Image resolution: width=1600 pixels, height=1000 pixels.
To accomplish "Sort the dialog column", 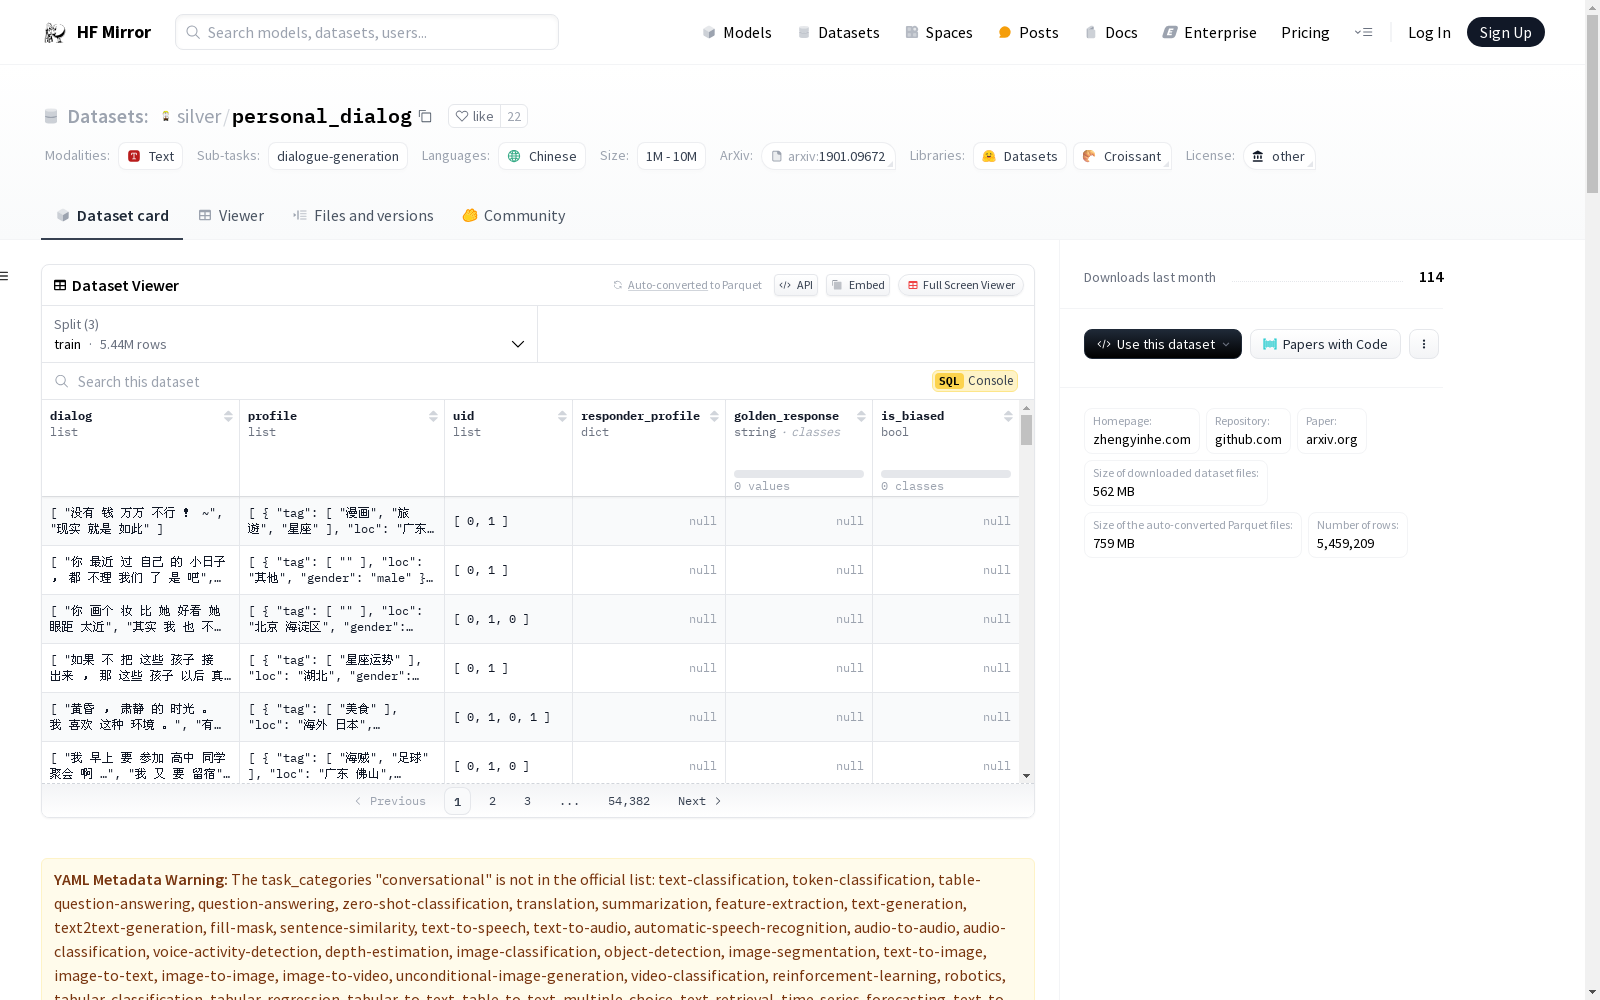I will pos(228,416).
